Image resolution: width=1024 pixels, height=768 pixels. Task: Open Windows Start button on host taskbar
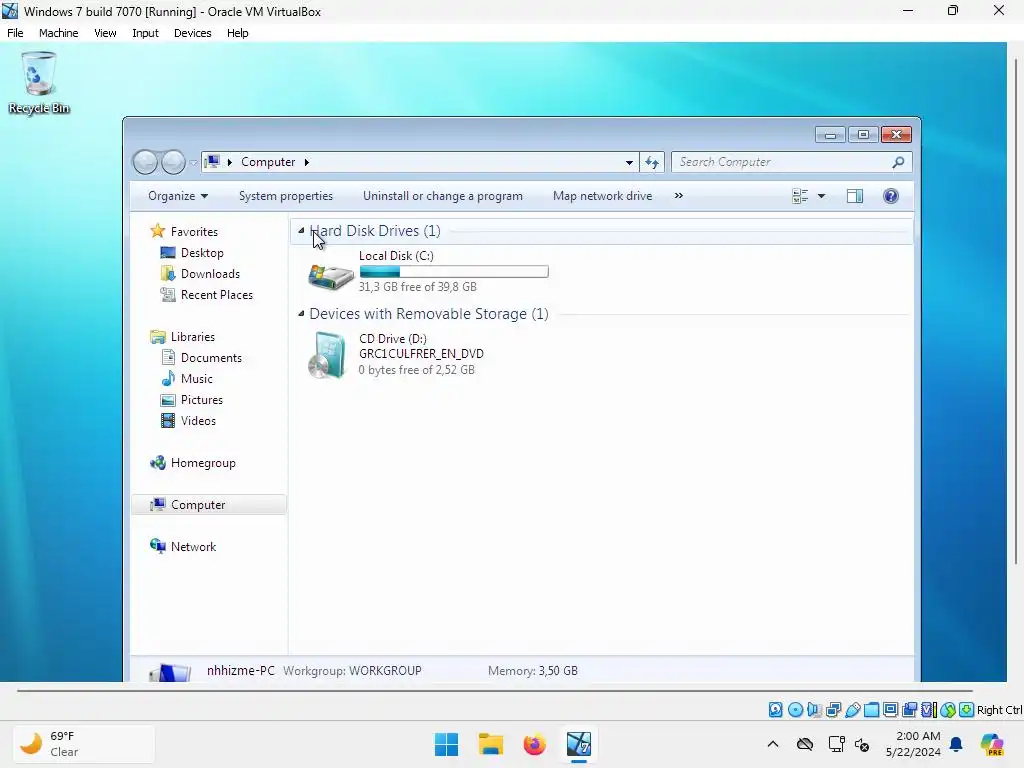(x=447, y=744)
